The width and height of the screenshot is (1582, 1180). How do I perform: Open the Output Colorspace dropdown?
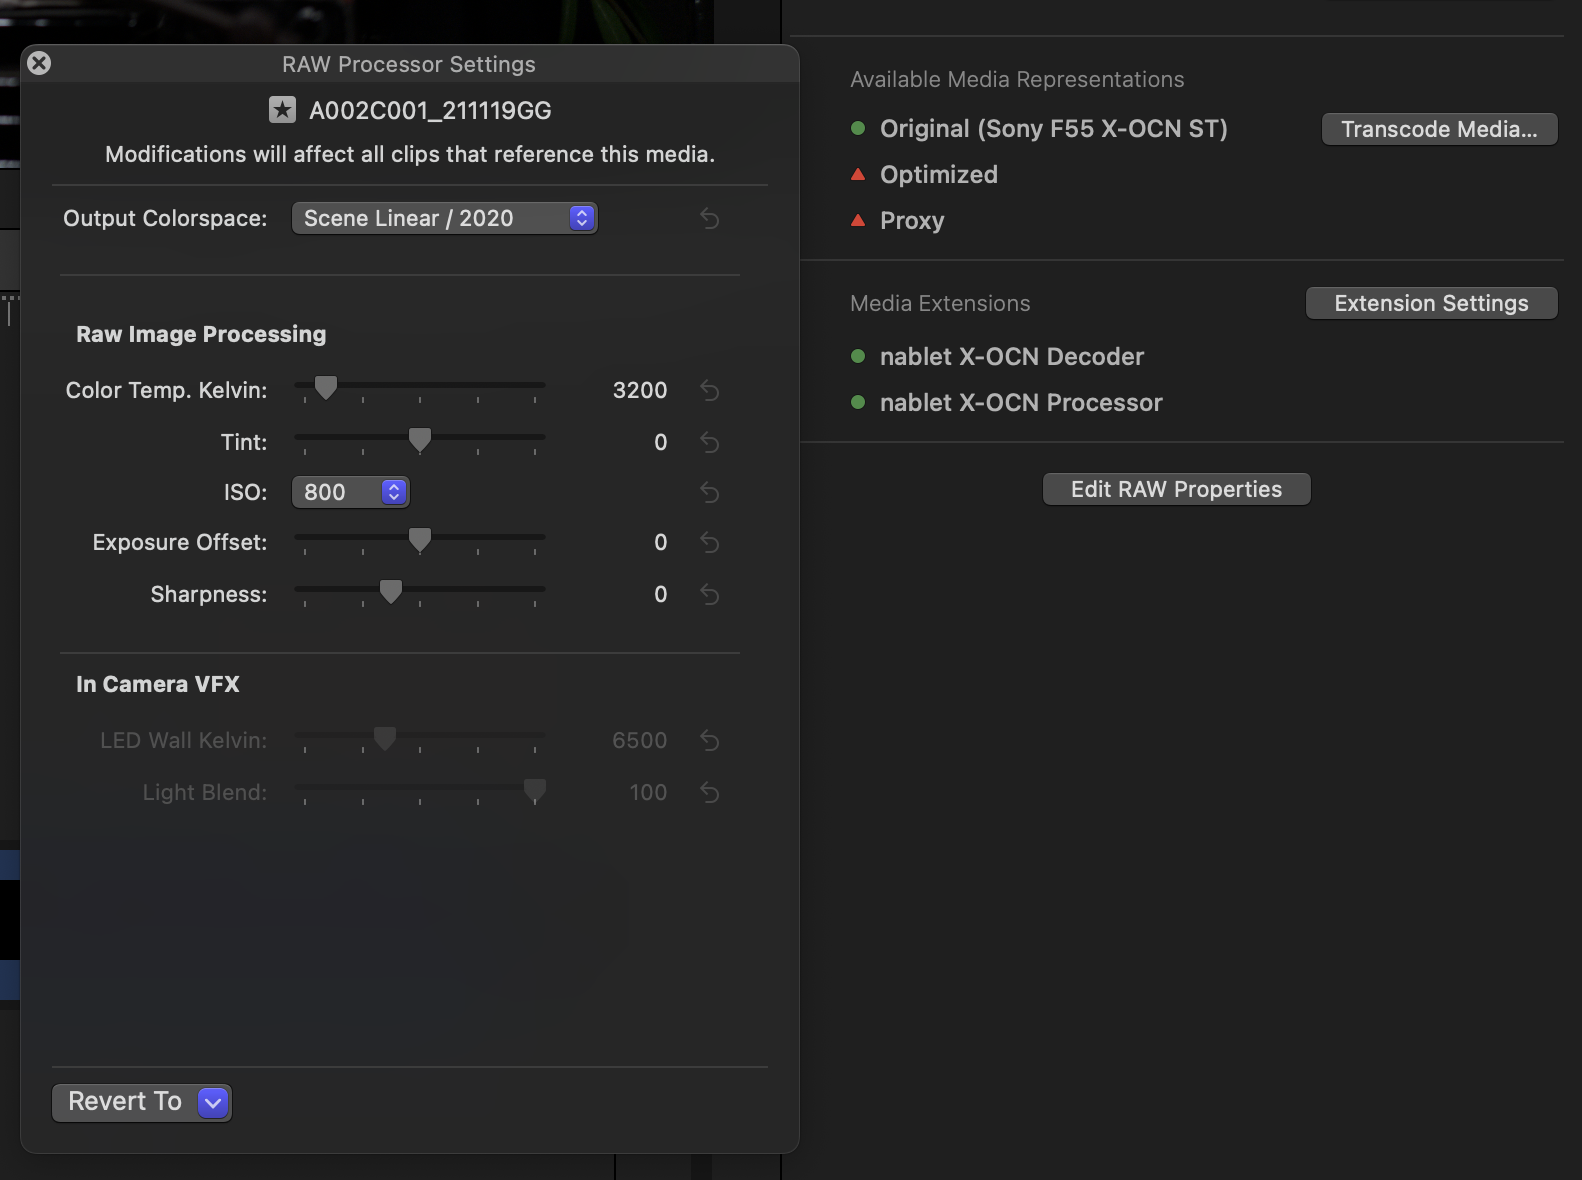pos(444,218)
